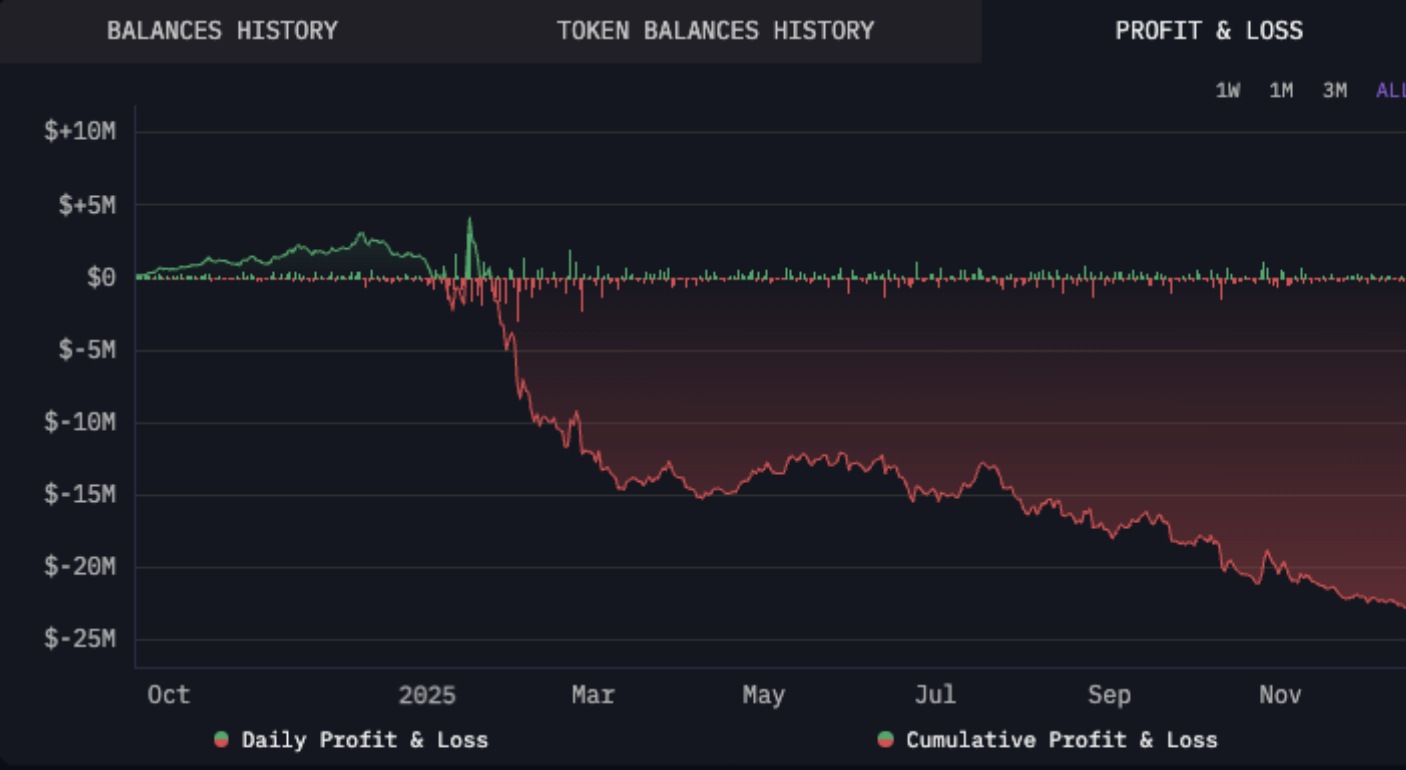
Task: Select the Nov label on the time axis
Action: click(1279, 695)
